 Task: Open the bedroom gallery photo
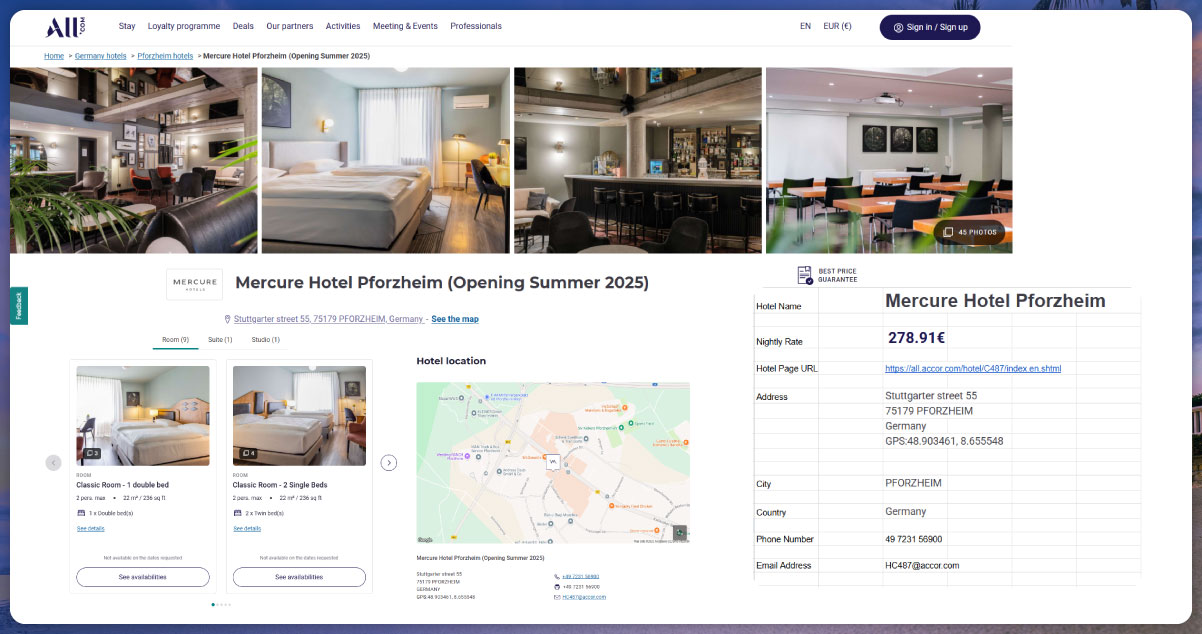click(386, 160)
